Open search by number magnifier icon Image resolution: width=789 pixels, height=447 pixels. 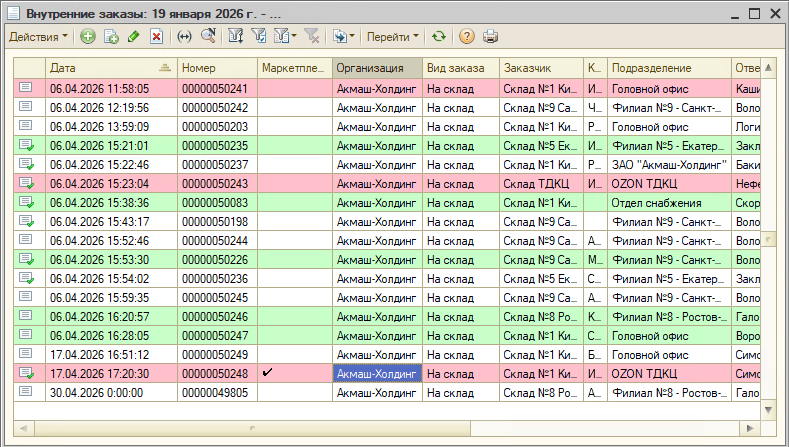click(208, 37)
